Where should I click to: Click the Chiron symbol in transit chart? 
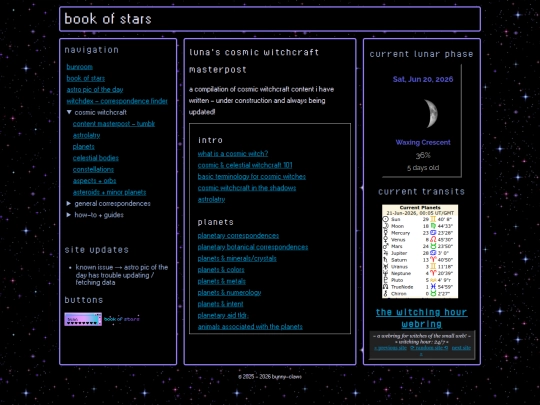386,293
